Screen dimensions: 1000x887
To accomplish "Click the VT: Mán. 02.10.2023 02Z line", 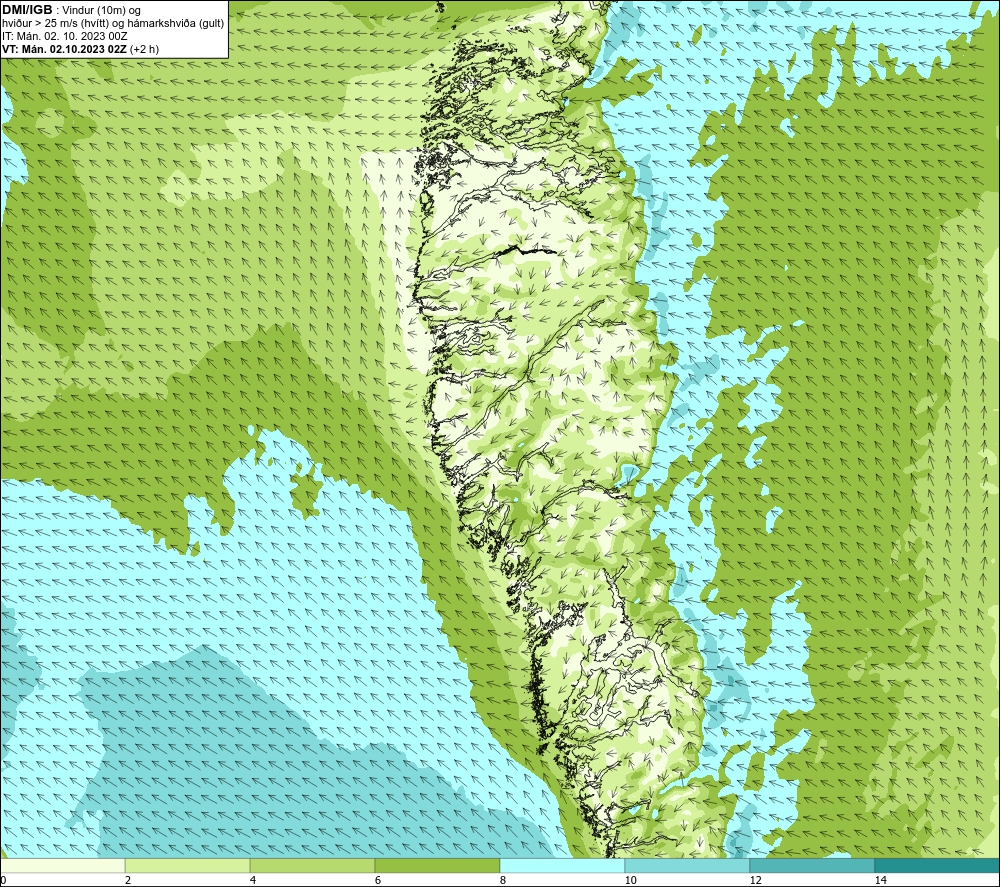I will pos(80,48).
